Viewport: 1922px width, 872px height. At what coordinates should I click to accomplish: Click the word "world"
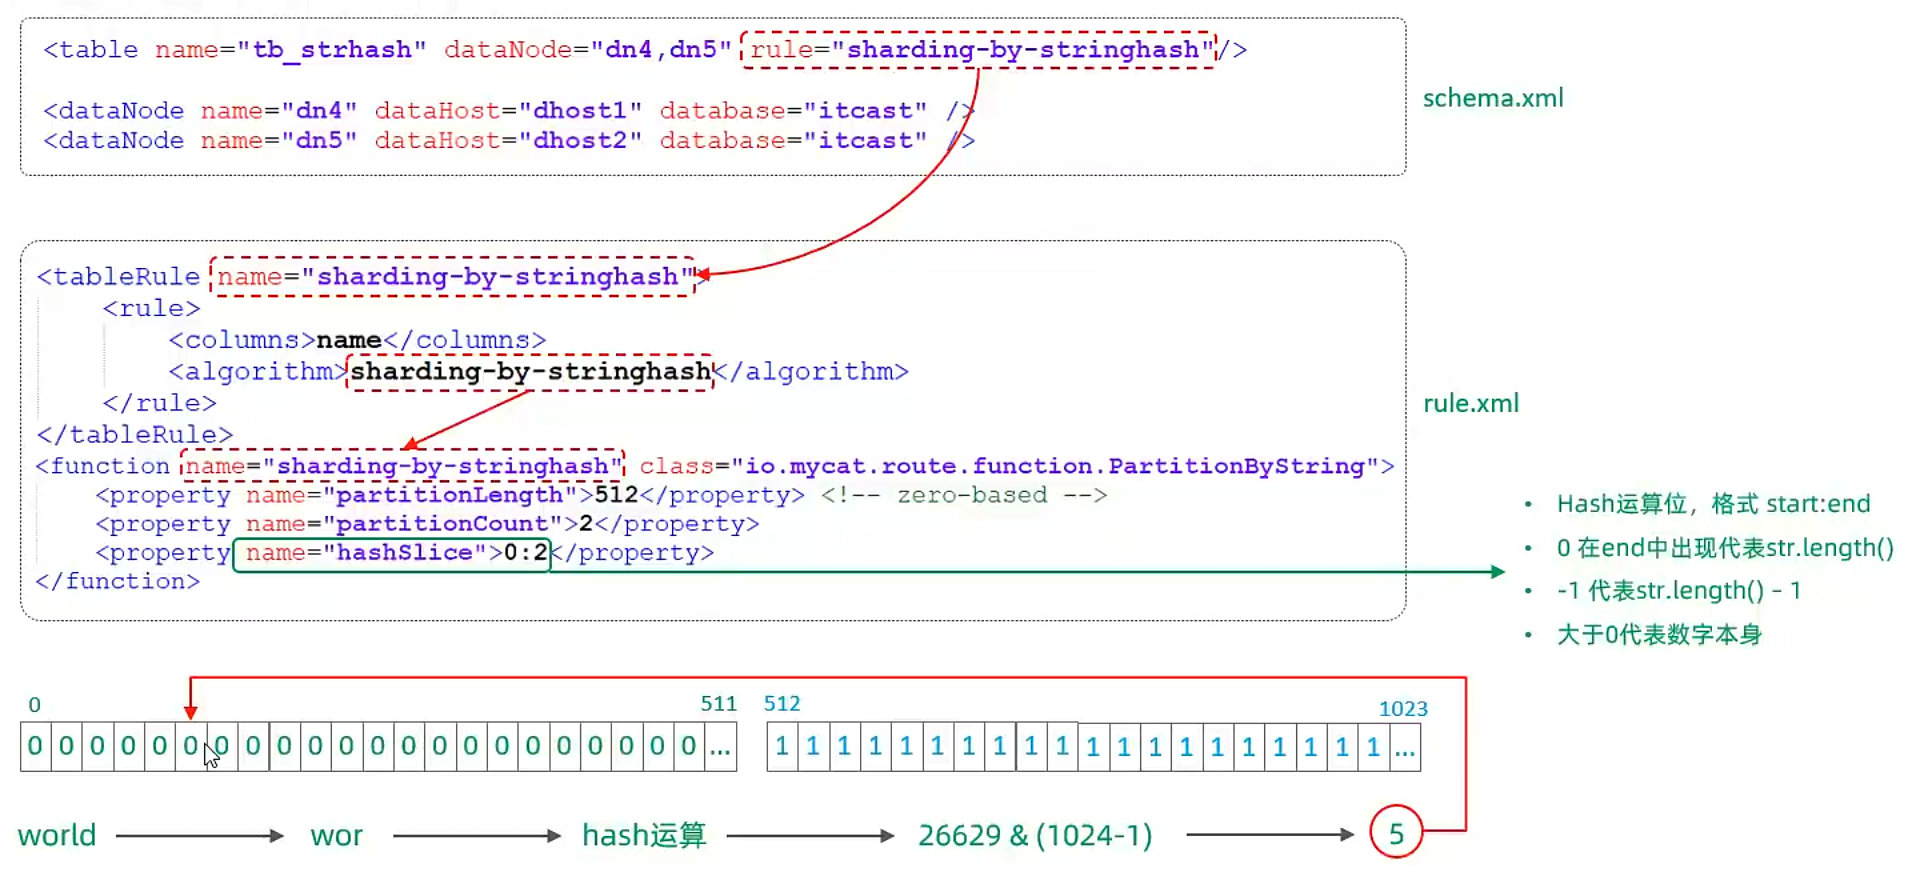[x=57, y=836]
